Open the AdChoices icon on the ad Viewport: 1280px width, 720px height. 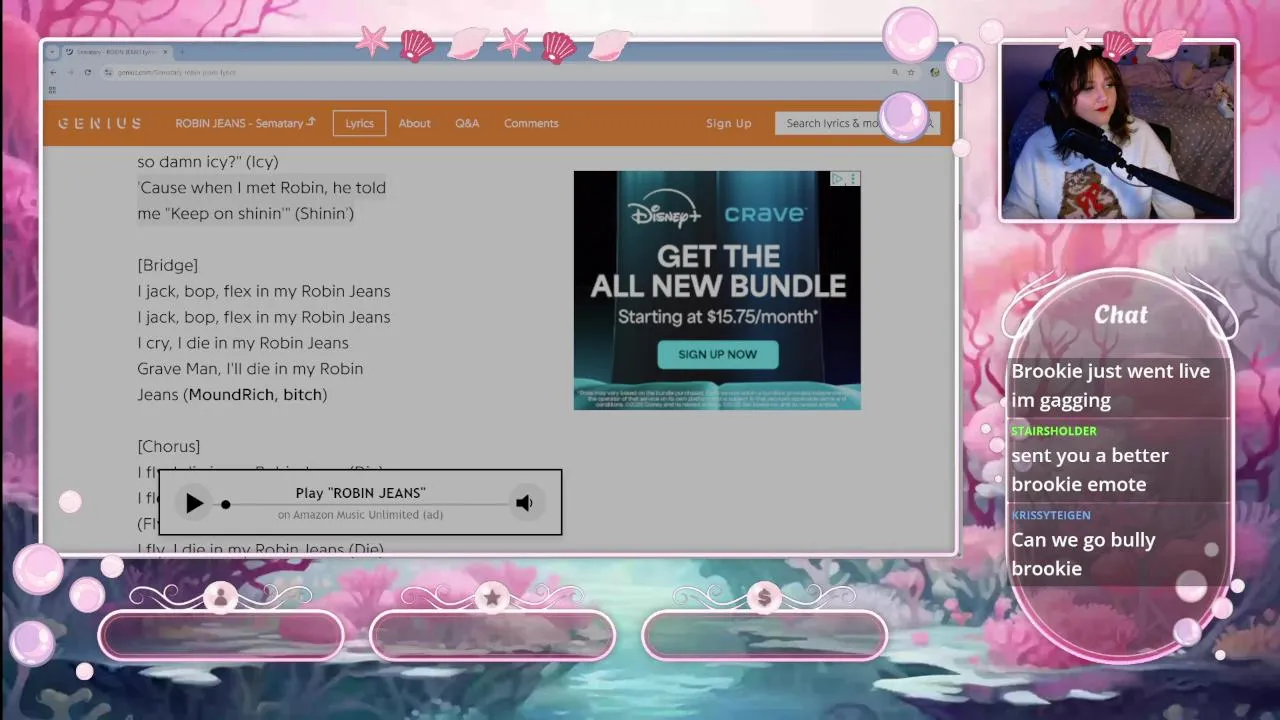tap(837, 179)
